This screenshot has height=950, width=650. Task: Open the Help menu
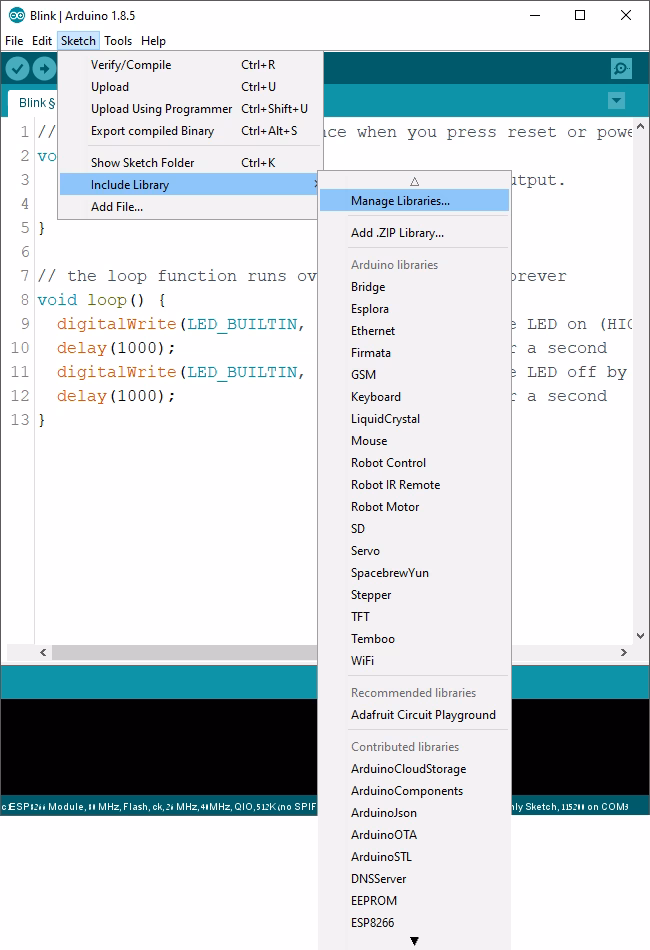(153, 41)
